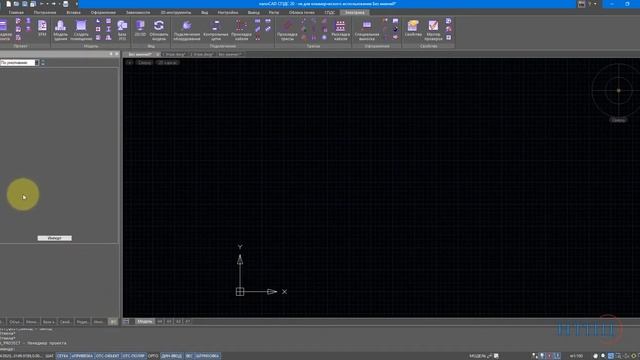Click the Save icon in quick access toolbar
This screenshot has height=360, width=640.
pos(24,4)
